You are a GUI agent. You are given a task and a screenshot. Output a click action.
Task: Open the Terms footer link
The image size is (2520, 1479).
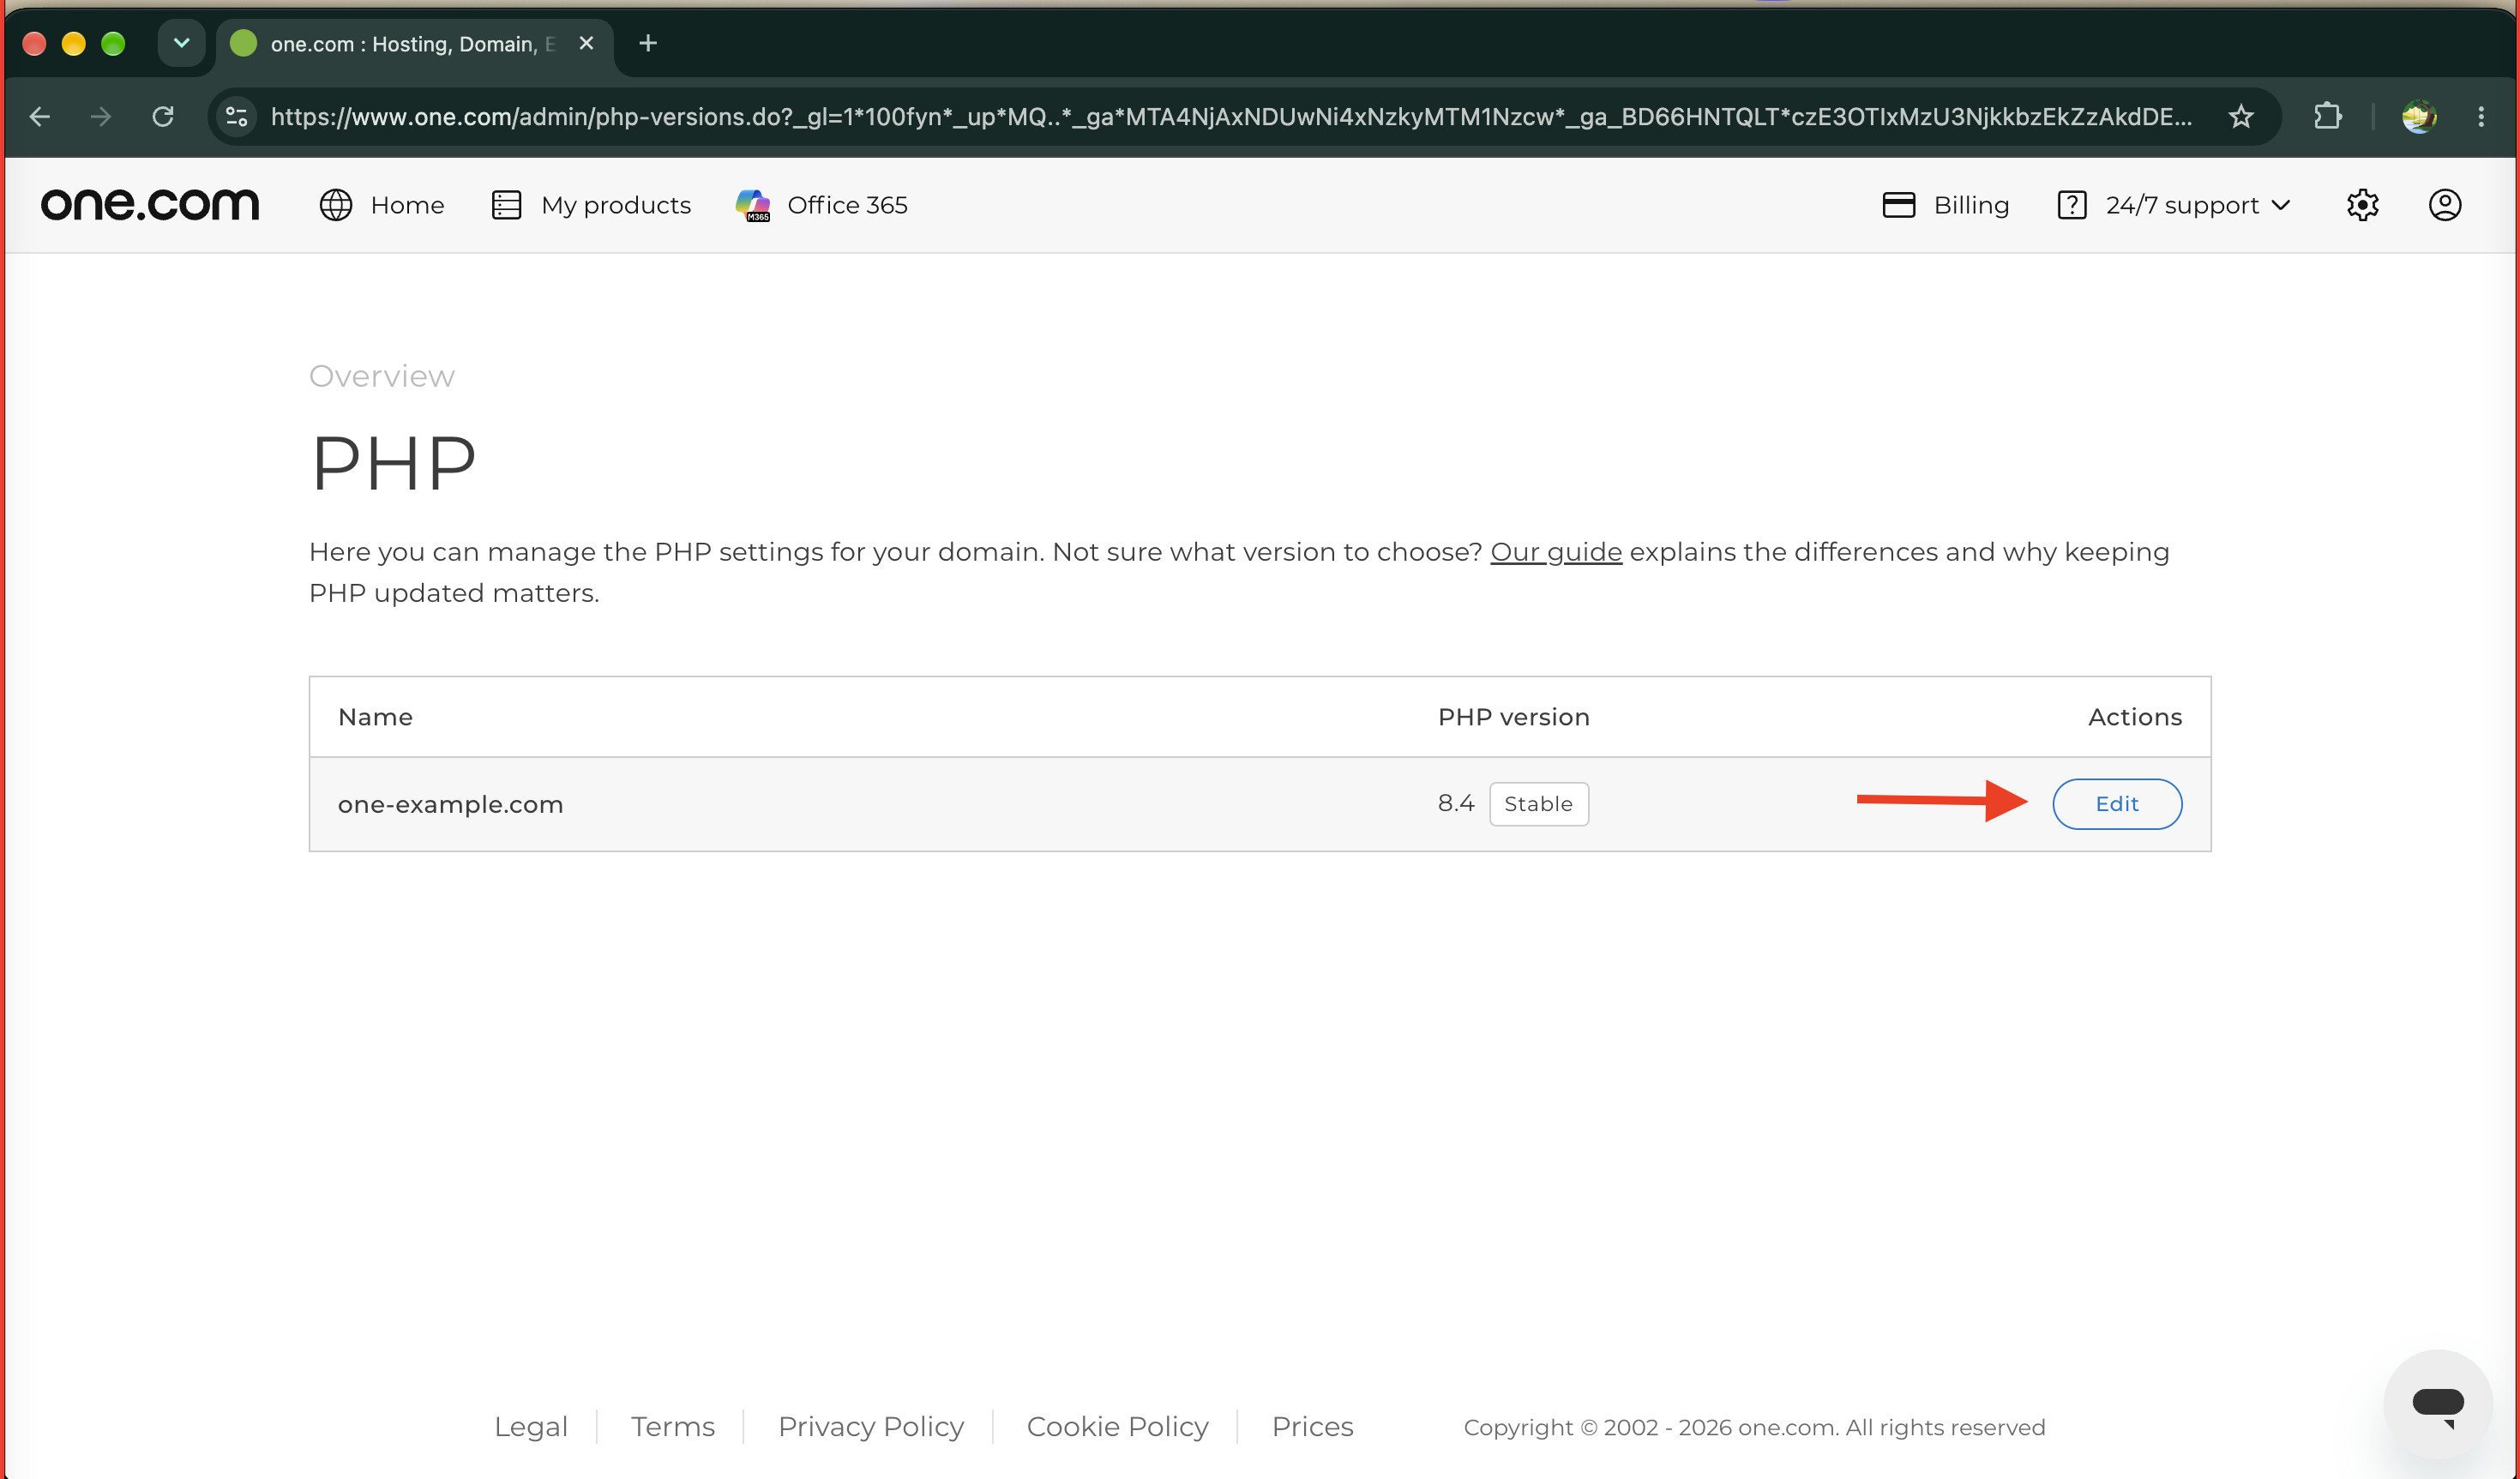[x=673, y=1426]
